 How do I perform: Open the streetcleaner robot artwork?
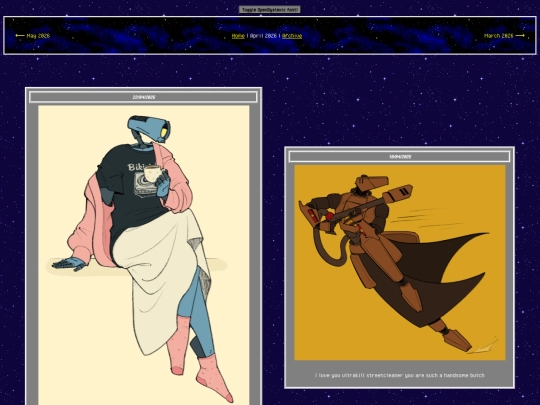[399, 262]
